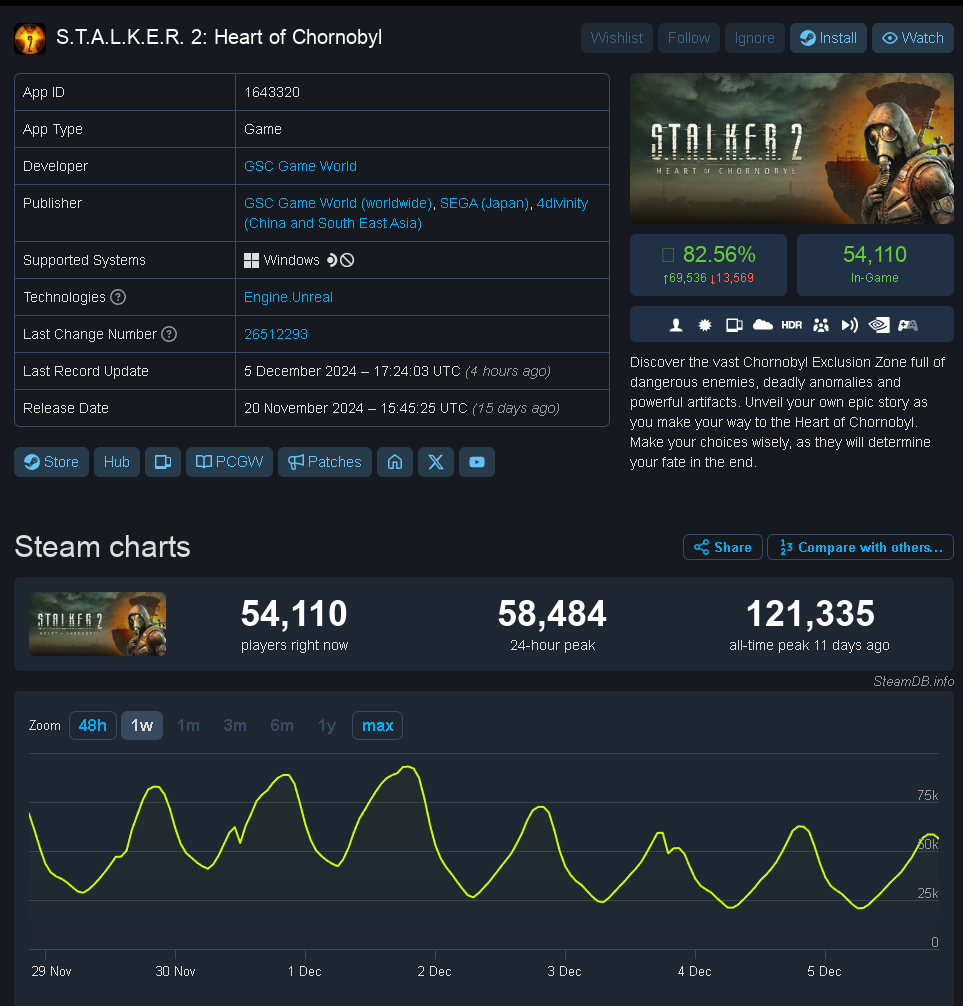Click the S.T.A.L.K.E.R. 2 header artwork
The image size is (963, 1006).
[791, 148]
